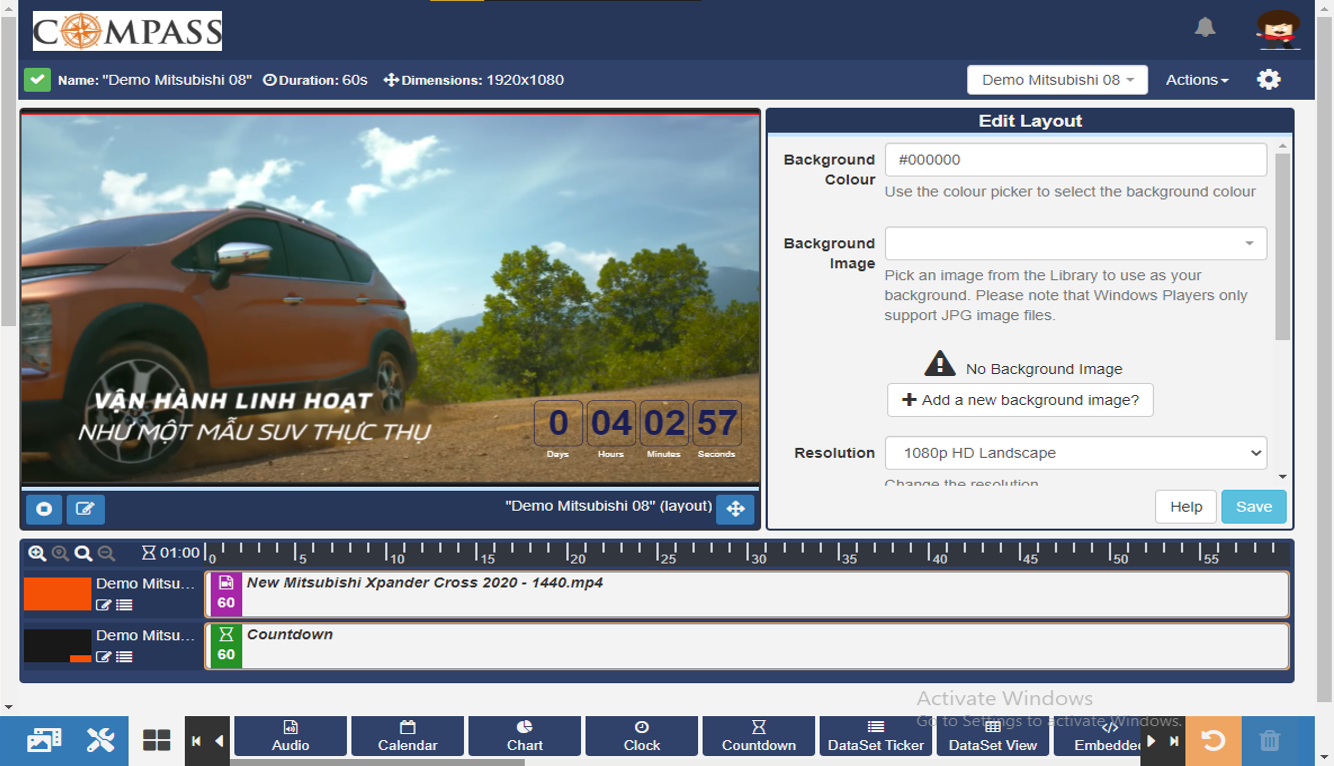Click Add a new background image
The height and width of the screenshot is (766, 1334).
click(1020, 400)
